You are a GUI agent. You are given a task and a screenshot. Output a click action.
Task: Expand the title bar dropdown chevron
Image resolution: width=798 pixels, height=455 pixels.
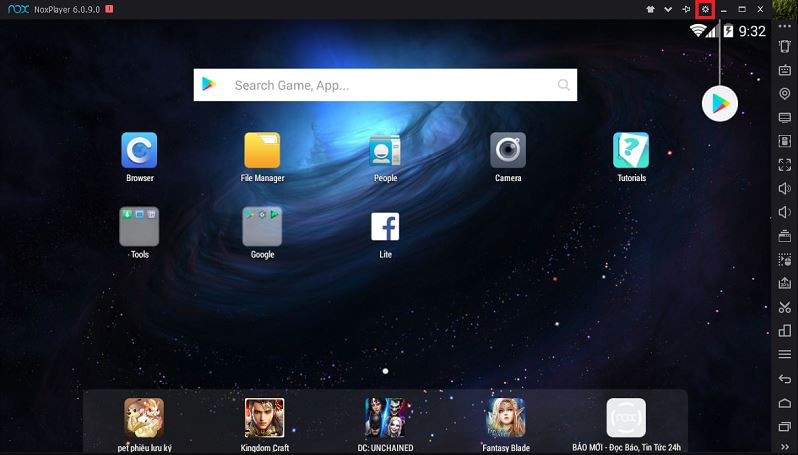click(x=668, y=9)
